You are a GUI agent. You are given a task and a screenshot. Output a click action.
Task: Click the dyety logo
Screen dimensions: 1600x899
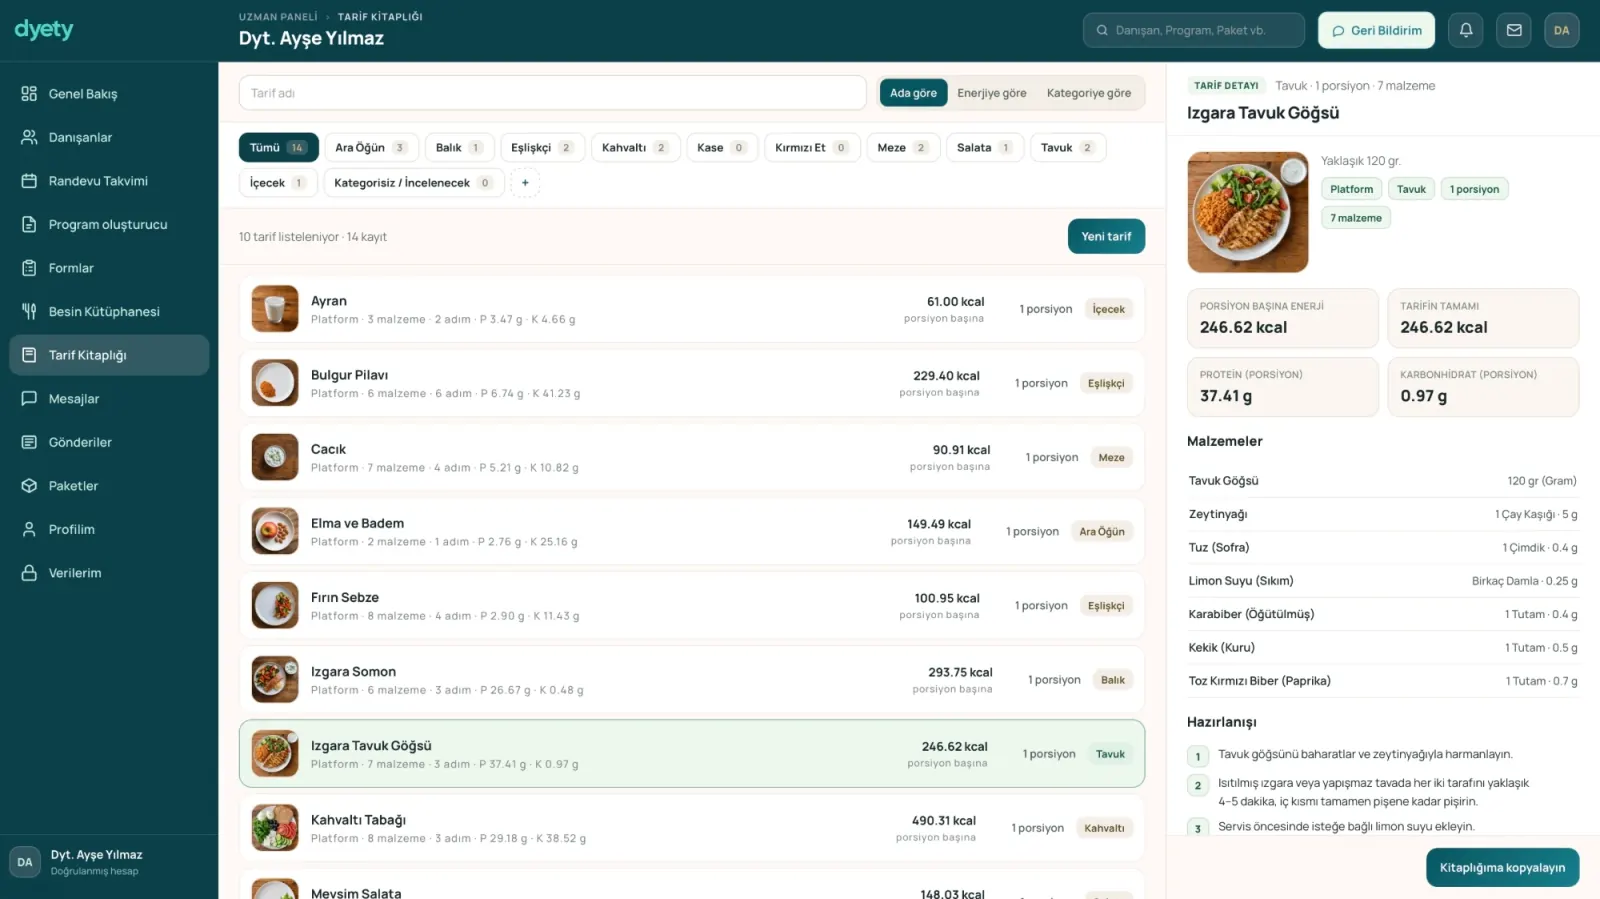click(x=44, y=30)
